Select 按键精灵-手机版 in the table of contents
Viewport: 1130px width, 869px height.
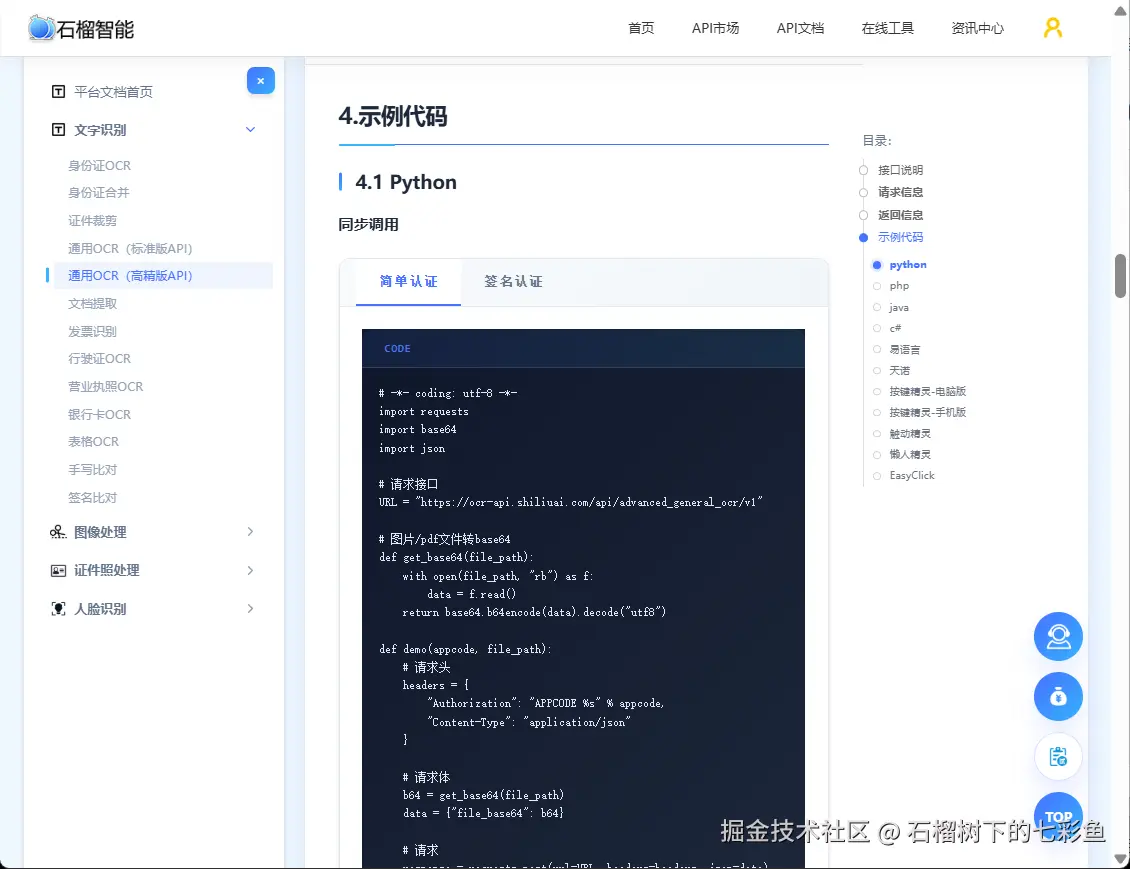click(x=927, y=412)
